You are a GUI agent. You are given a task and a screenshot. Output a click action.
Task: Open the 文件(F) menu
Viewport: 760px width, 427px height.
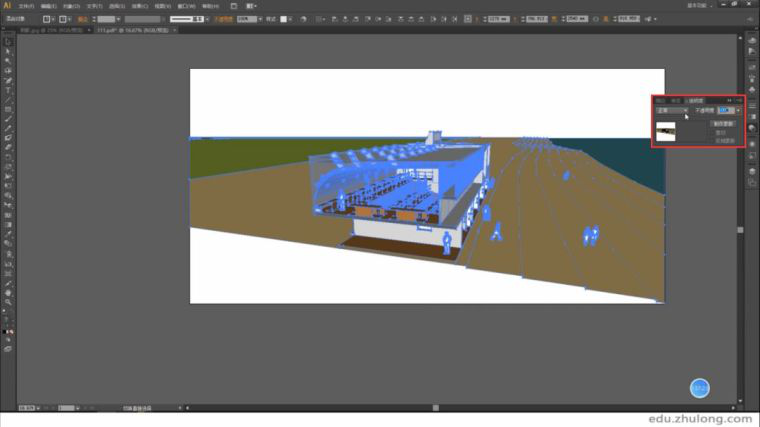tap(26, 6)
